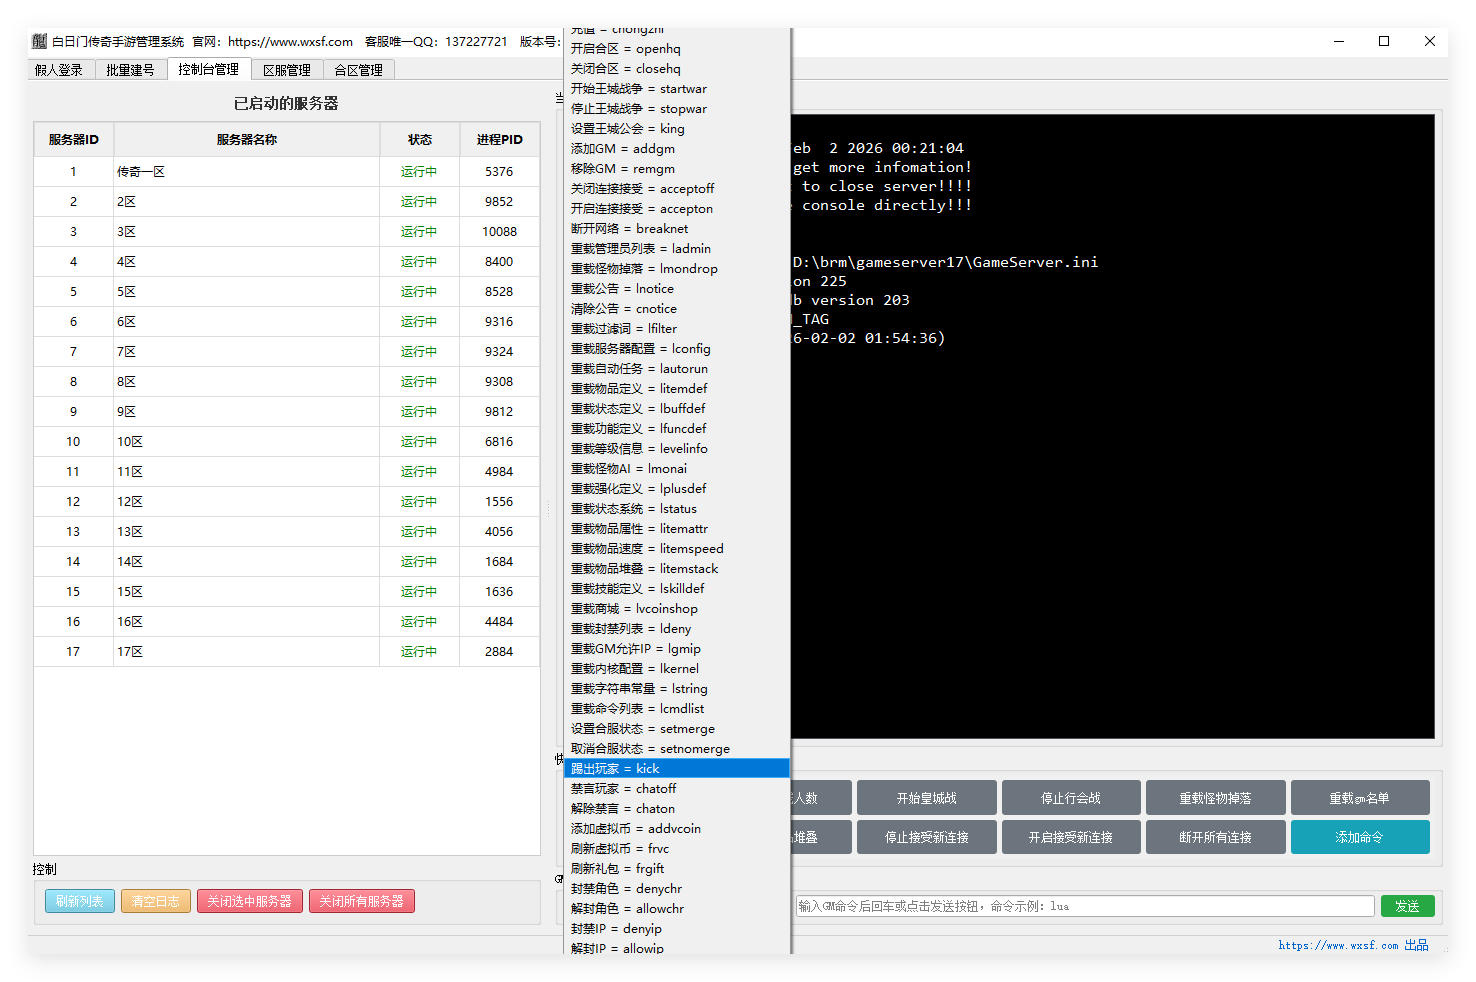Switch to the 假人登录 tab
The image size is (1476, 982).
click(59, 70)
